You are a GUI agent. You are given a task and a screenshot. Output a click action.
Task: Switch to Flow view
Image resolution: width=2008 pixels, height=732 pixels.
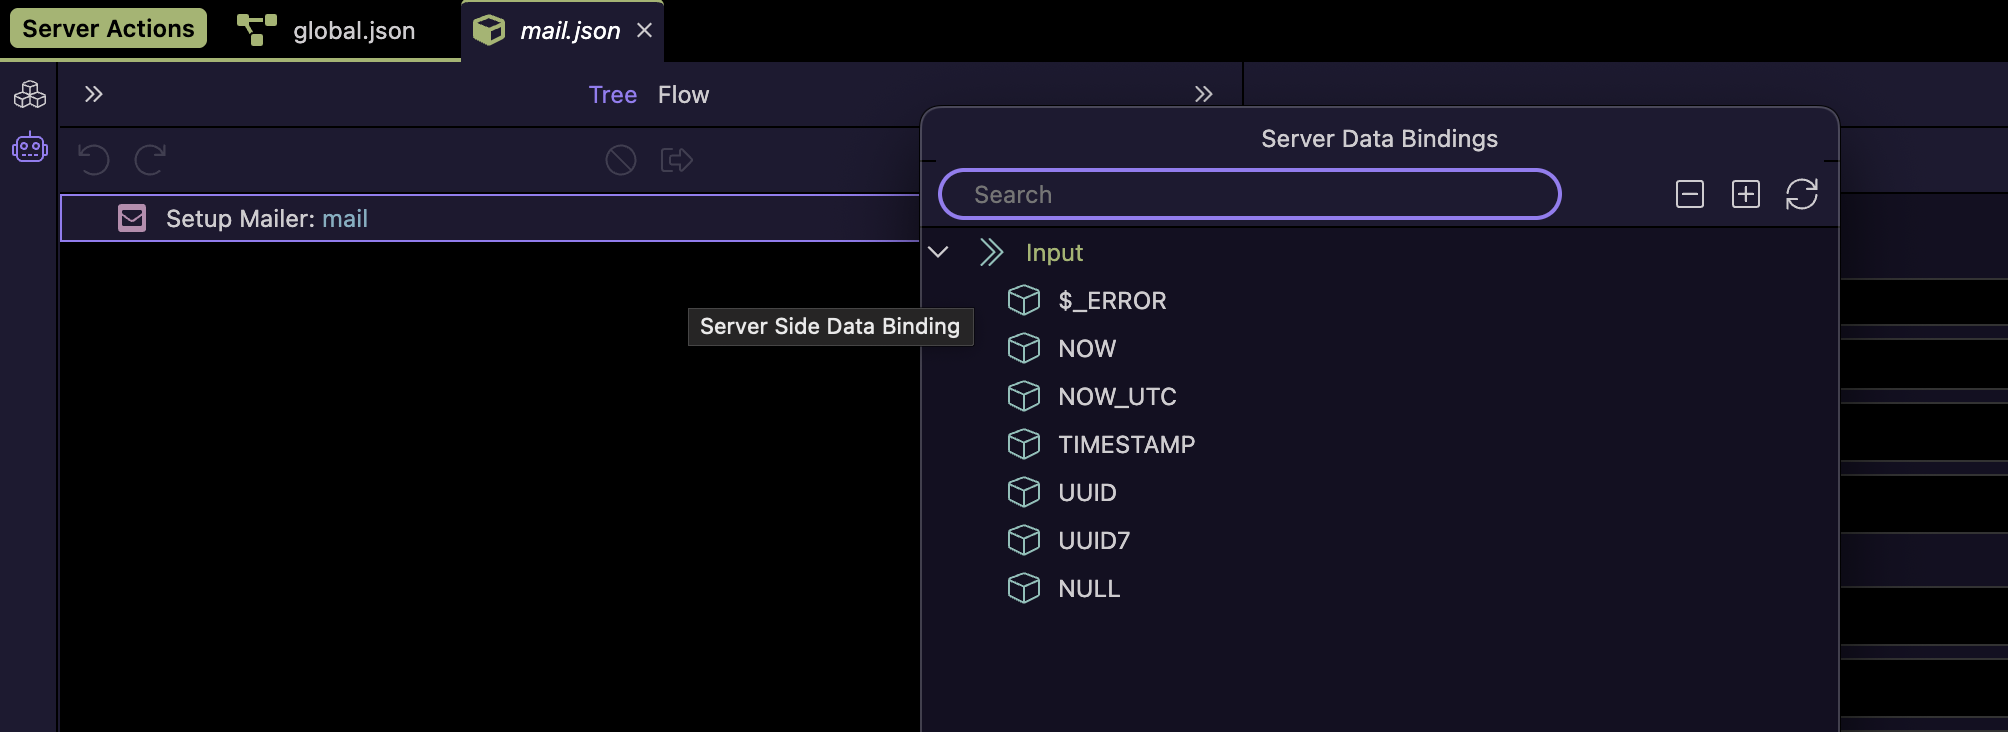pos(683,95)
